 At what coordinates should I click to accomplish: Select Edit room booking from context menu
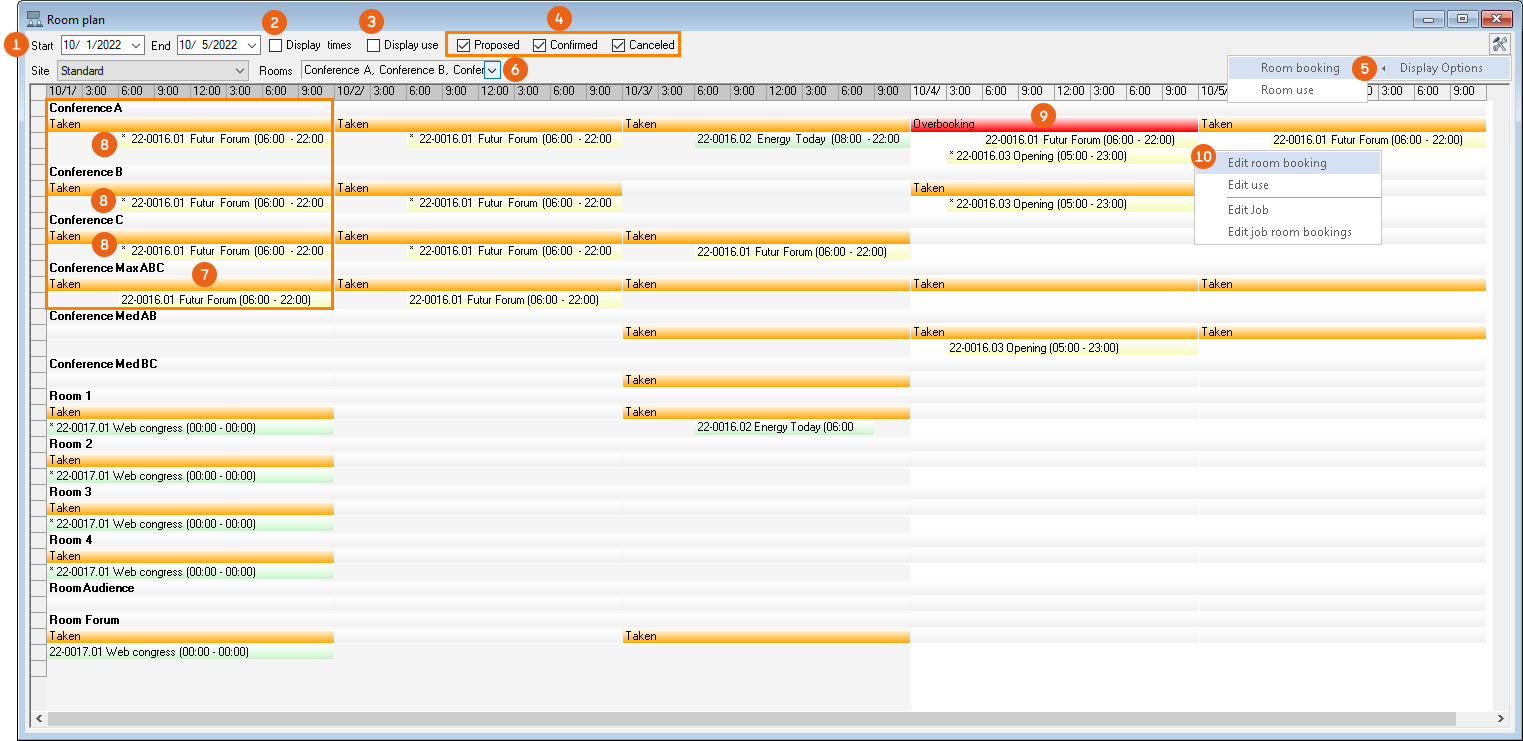[1277, 163]
